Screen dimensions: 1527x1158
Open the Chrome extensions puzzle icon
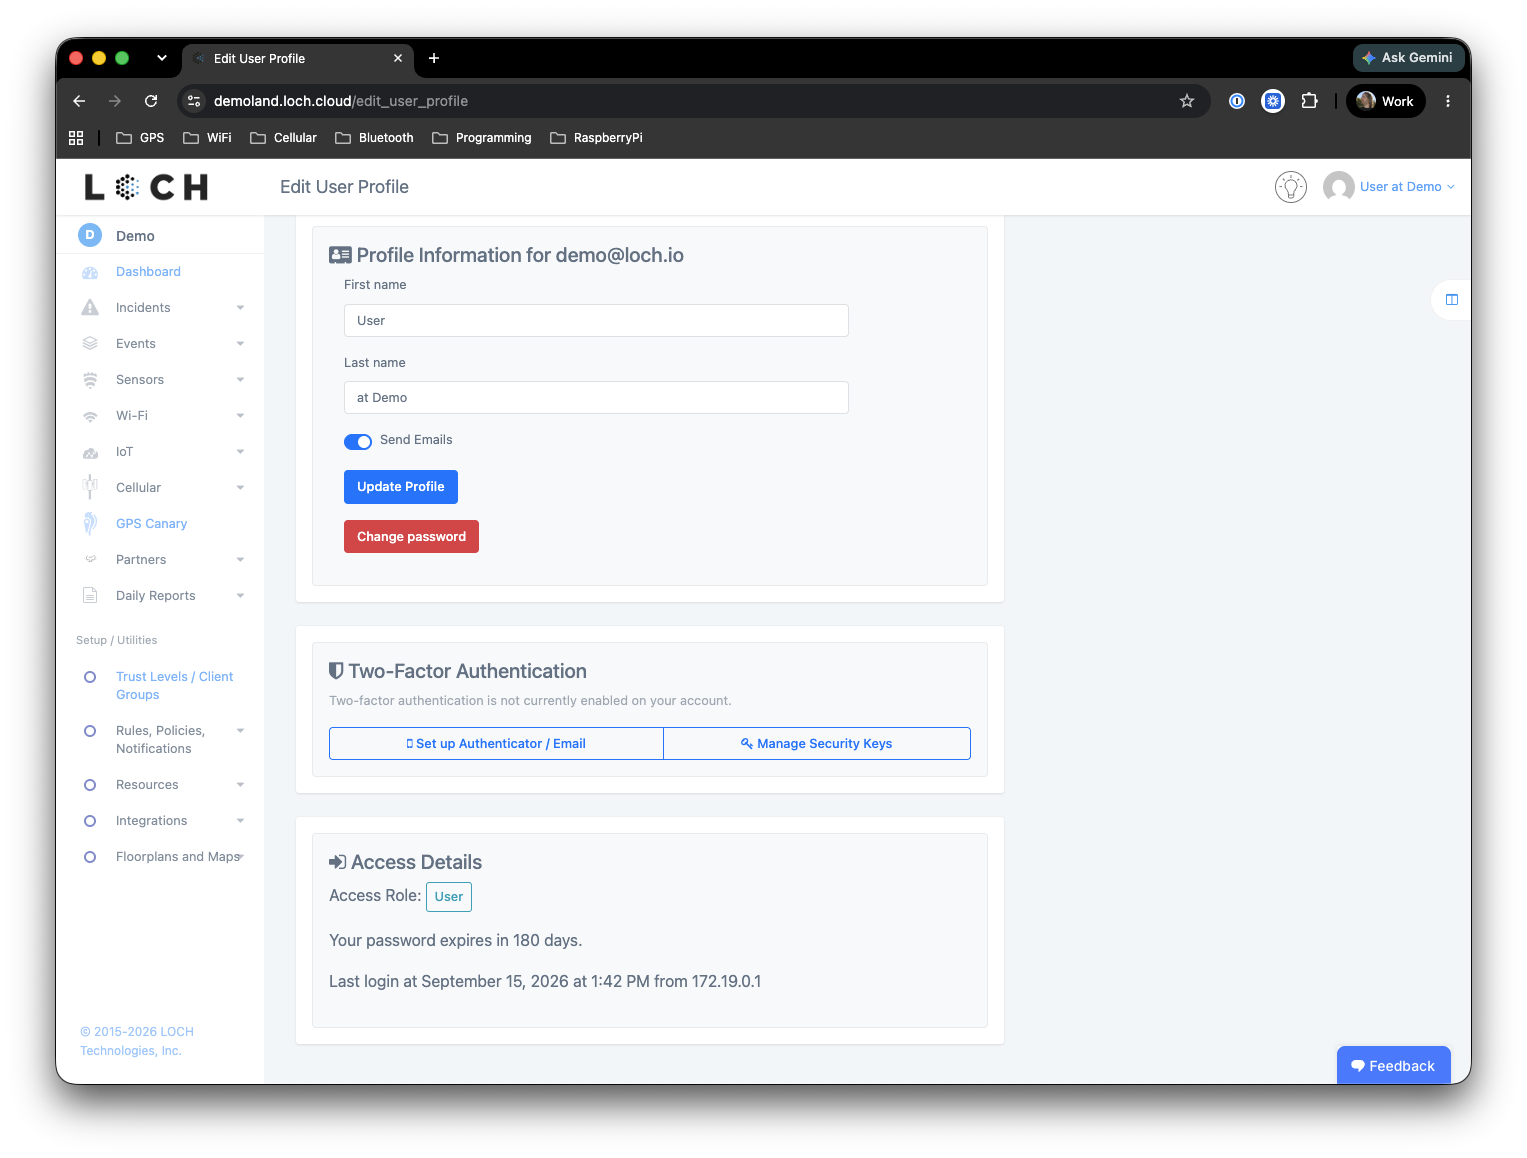tap(1309, 101)
